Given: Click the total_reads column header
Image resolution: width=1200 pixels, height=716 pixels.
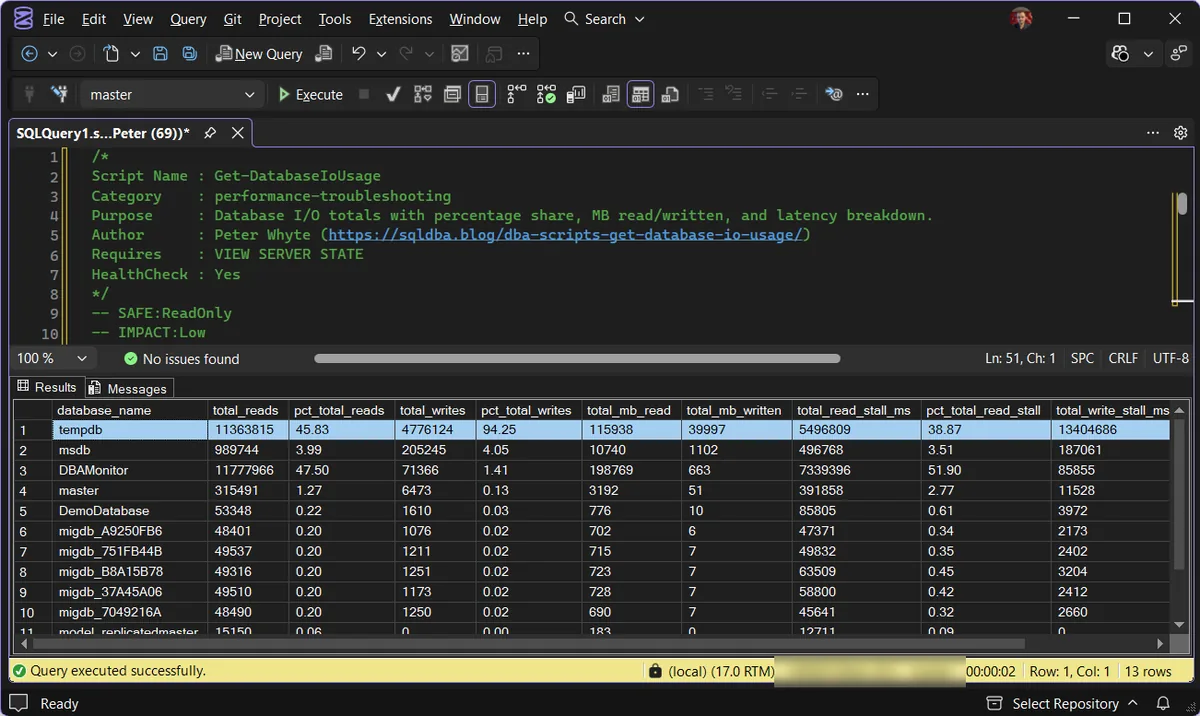Looking at the screenshot, I should [x=249, y=410].
